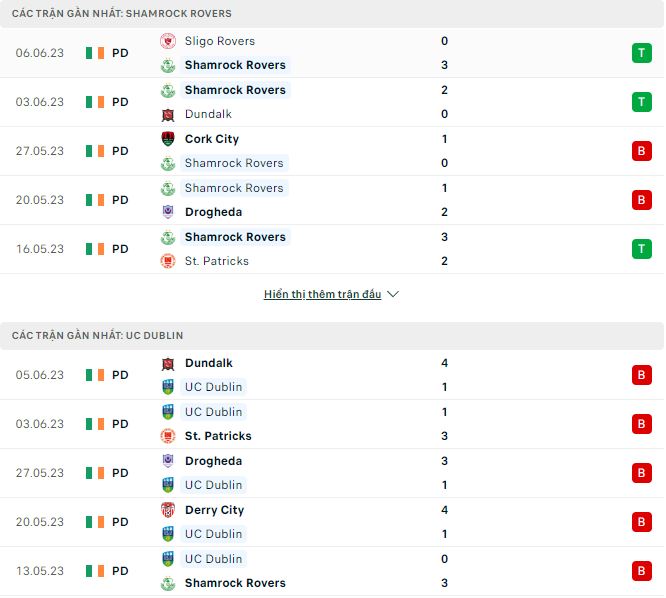
Task: Click the PD league label on 16.05.23
Action: [x=120, y=249]
